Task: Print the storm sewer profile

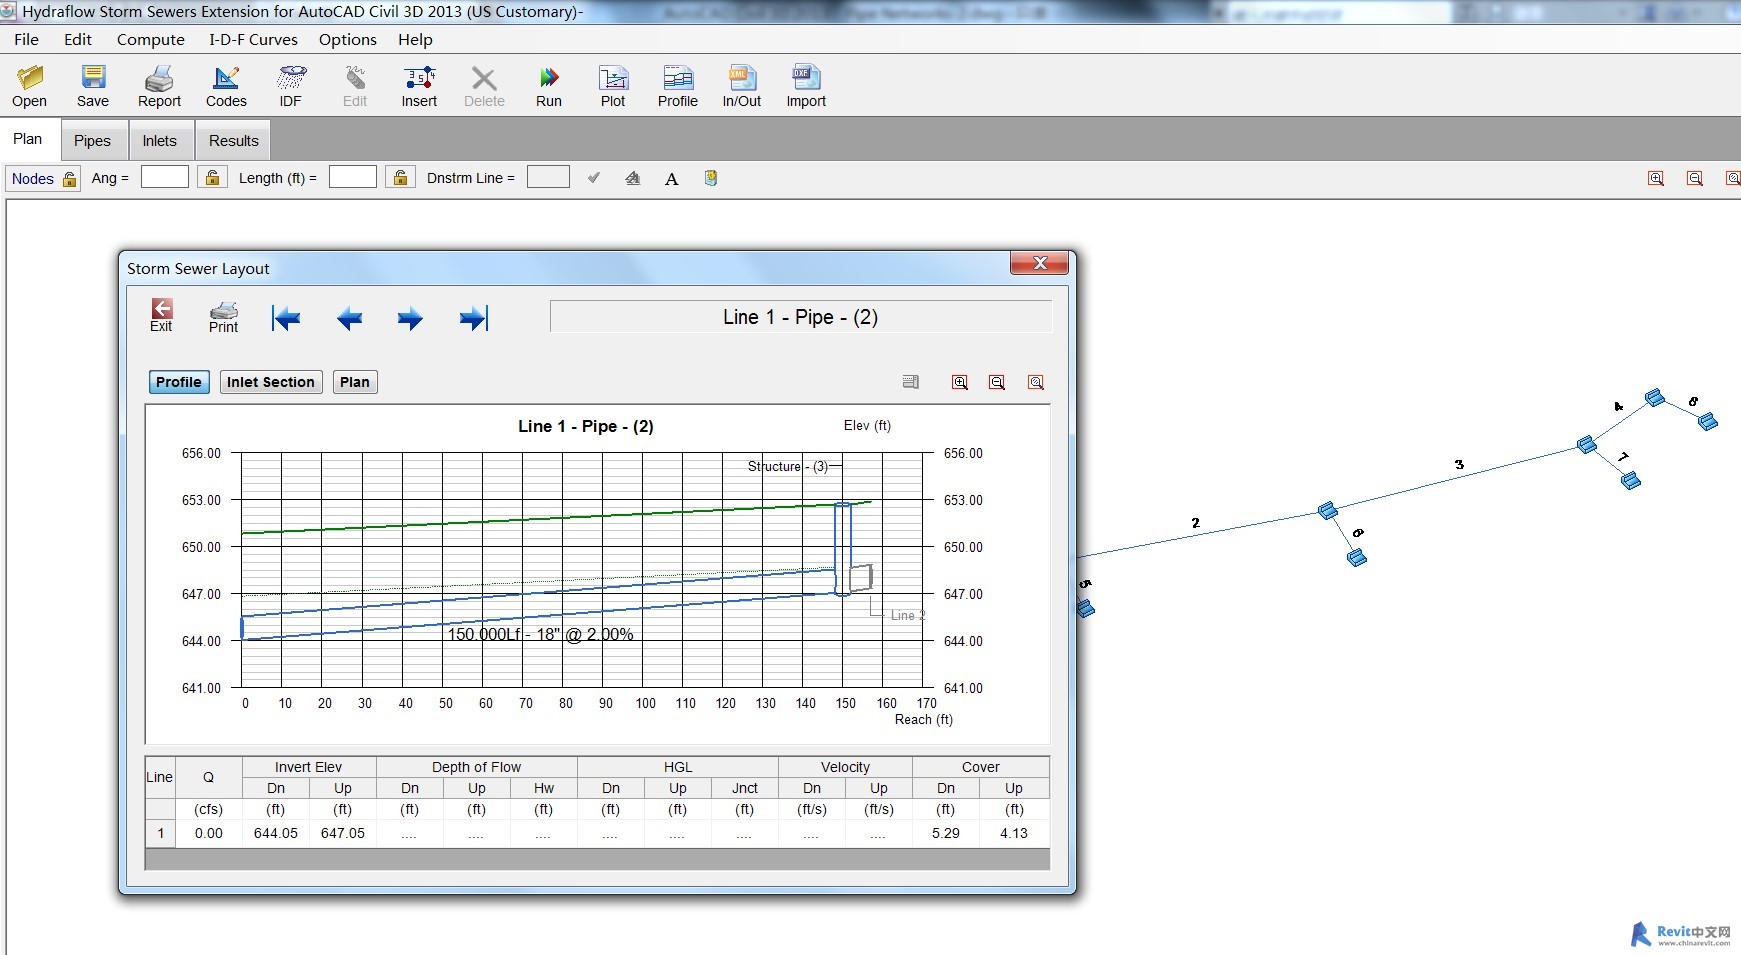Action: [224, 316]
